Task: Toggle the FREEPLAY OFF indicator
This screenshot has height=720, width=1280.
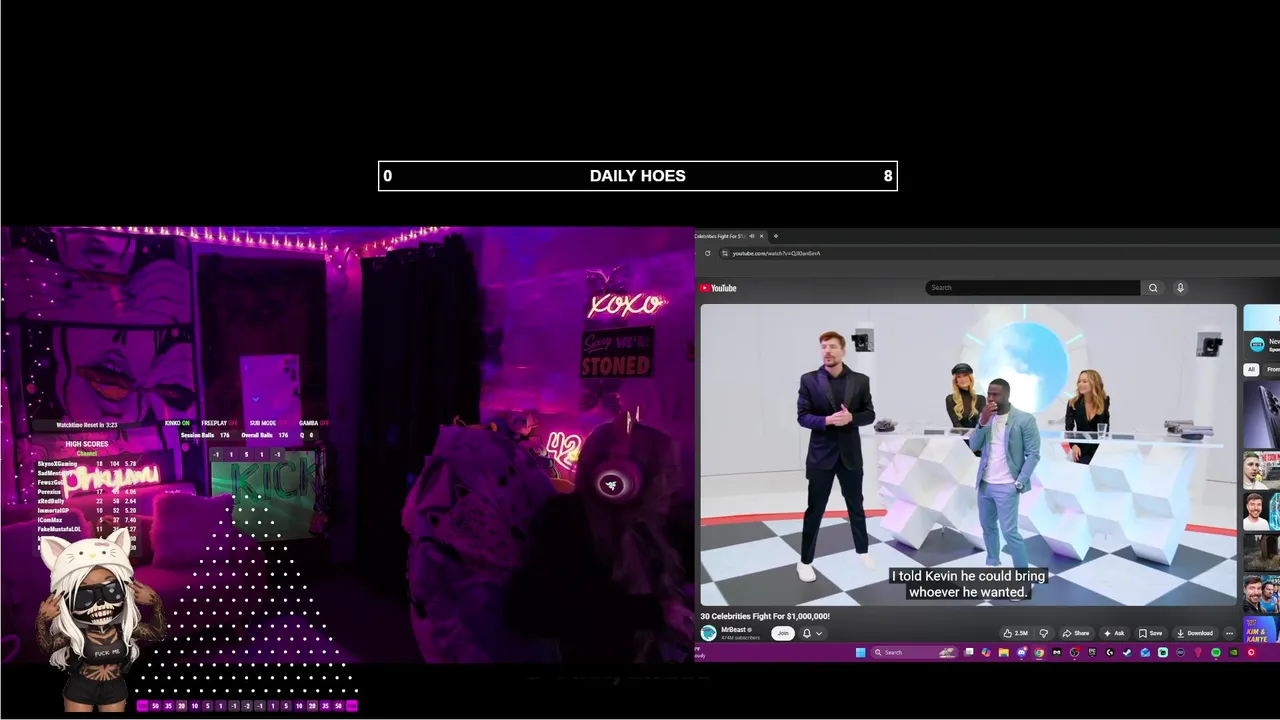Action: tap(219, 423)
